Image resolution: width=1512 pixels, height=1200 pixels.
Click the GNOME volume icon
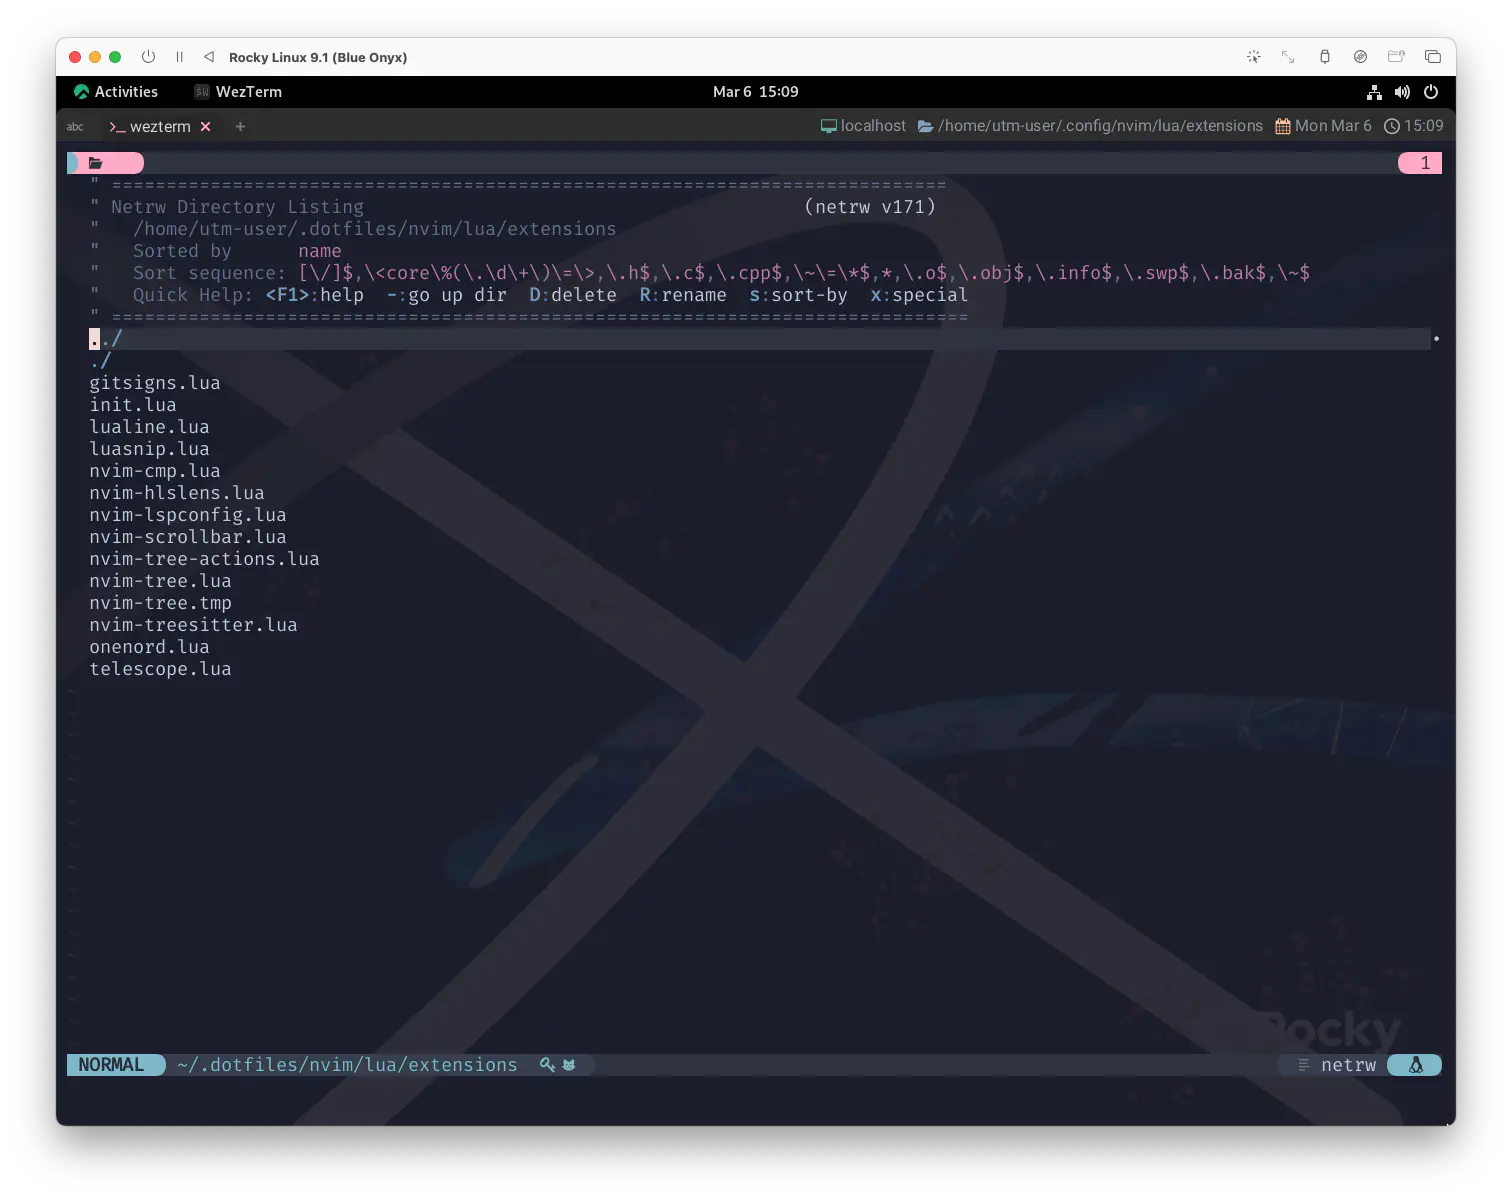[1402, 92]
